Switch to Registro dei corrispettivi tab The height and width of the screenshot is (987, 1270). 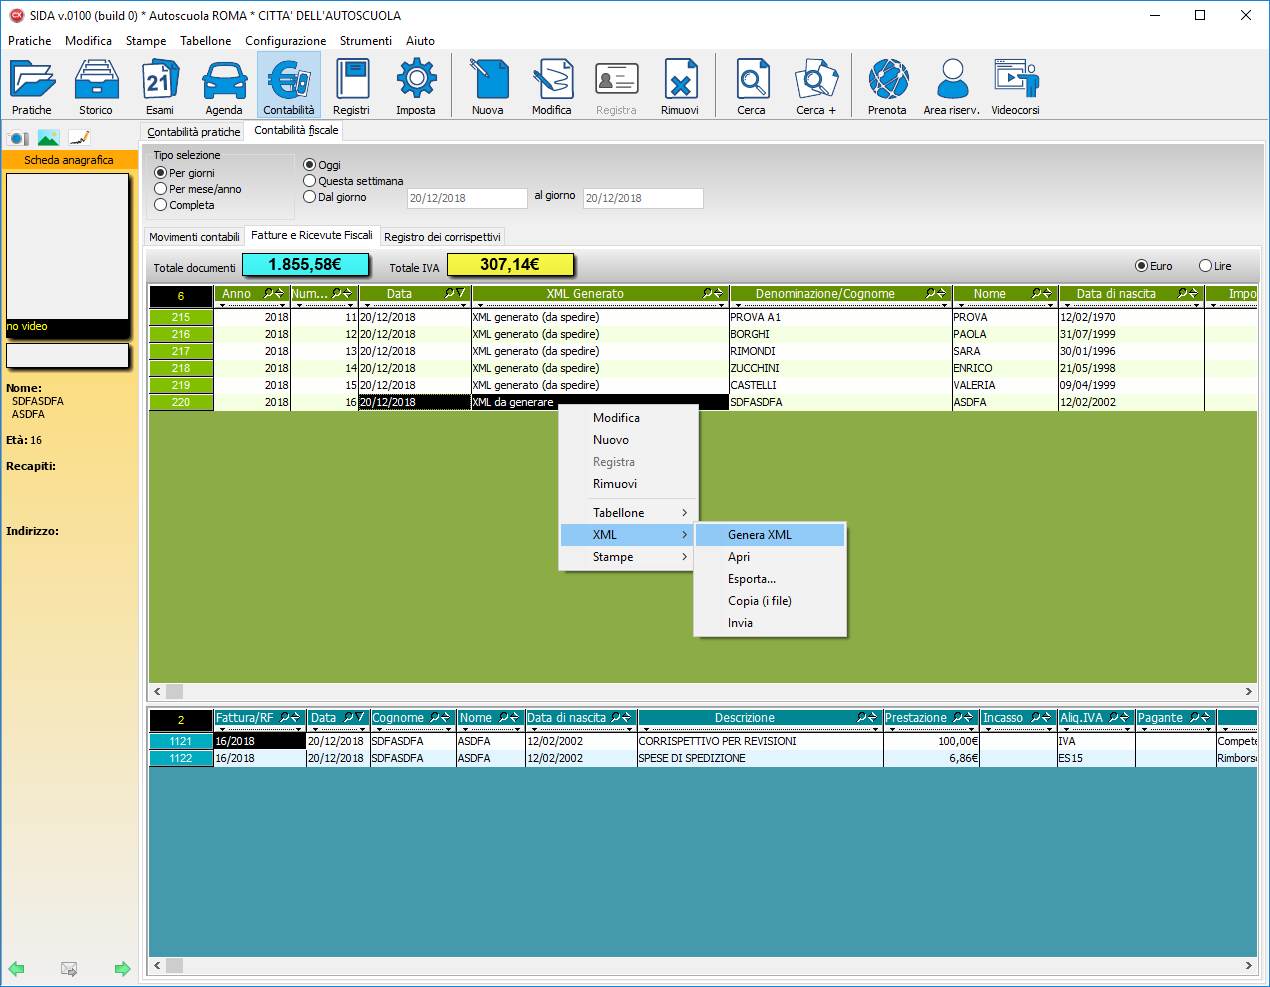(x=442, y=237)
